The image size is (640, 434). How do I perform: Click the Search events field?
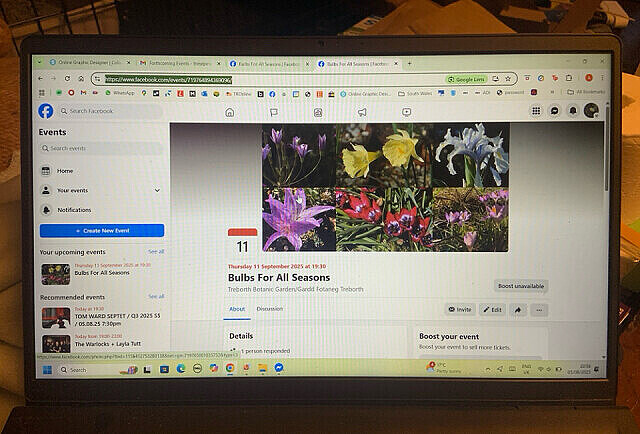point(101,148)
